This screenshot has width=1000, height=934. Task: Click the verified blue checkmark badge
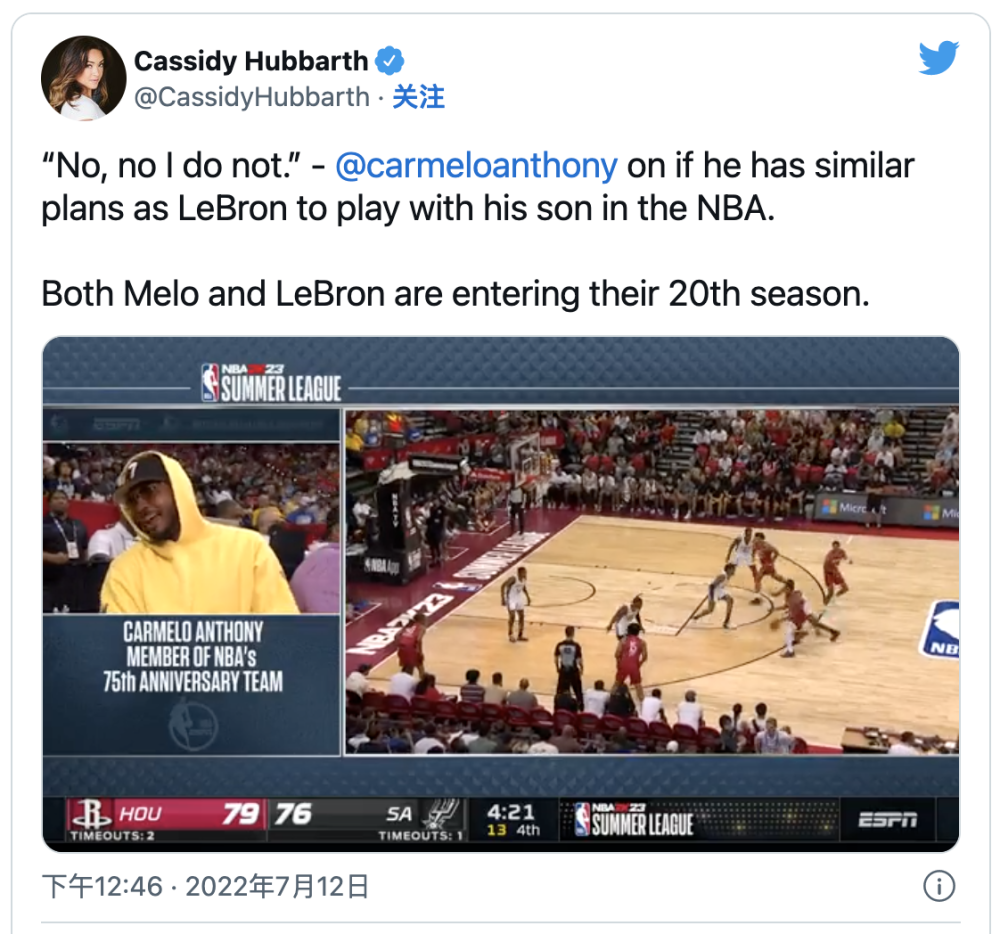pos(389,61)
